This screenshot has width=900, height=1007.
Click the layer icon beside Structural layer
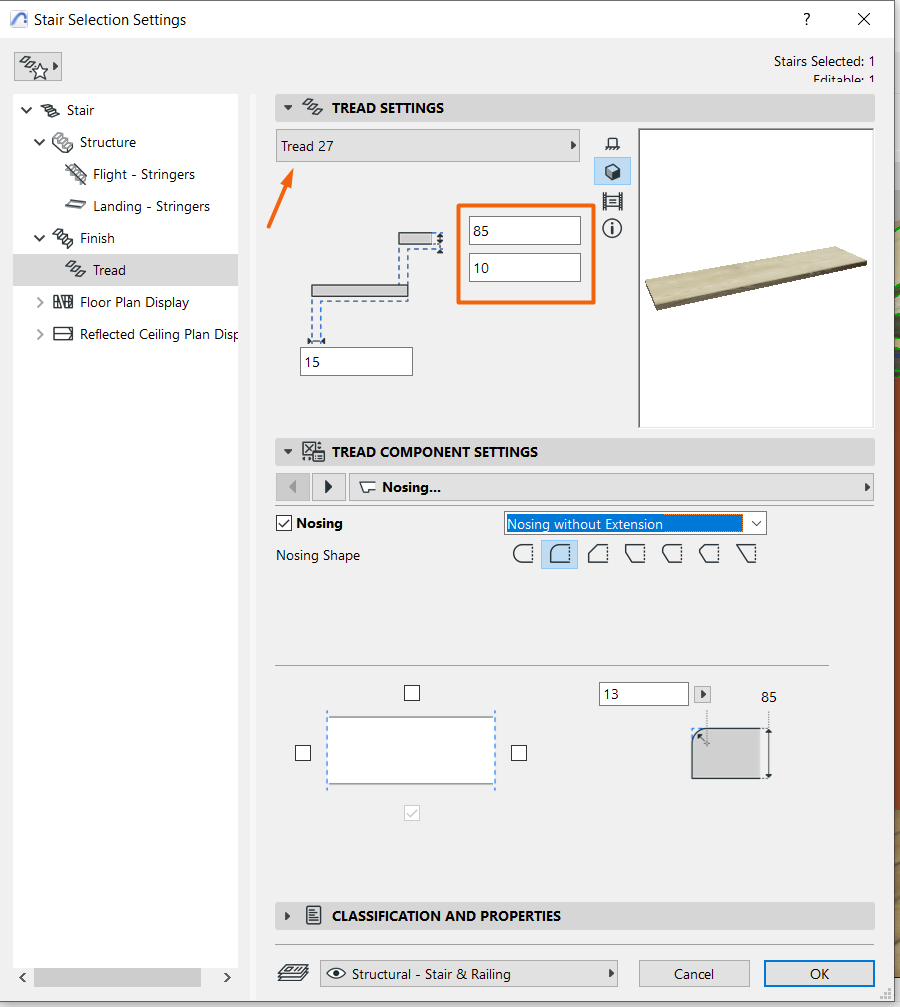(293, 973)
